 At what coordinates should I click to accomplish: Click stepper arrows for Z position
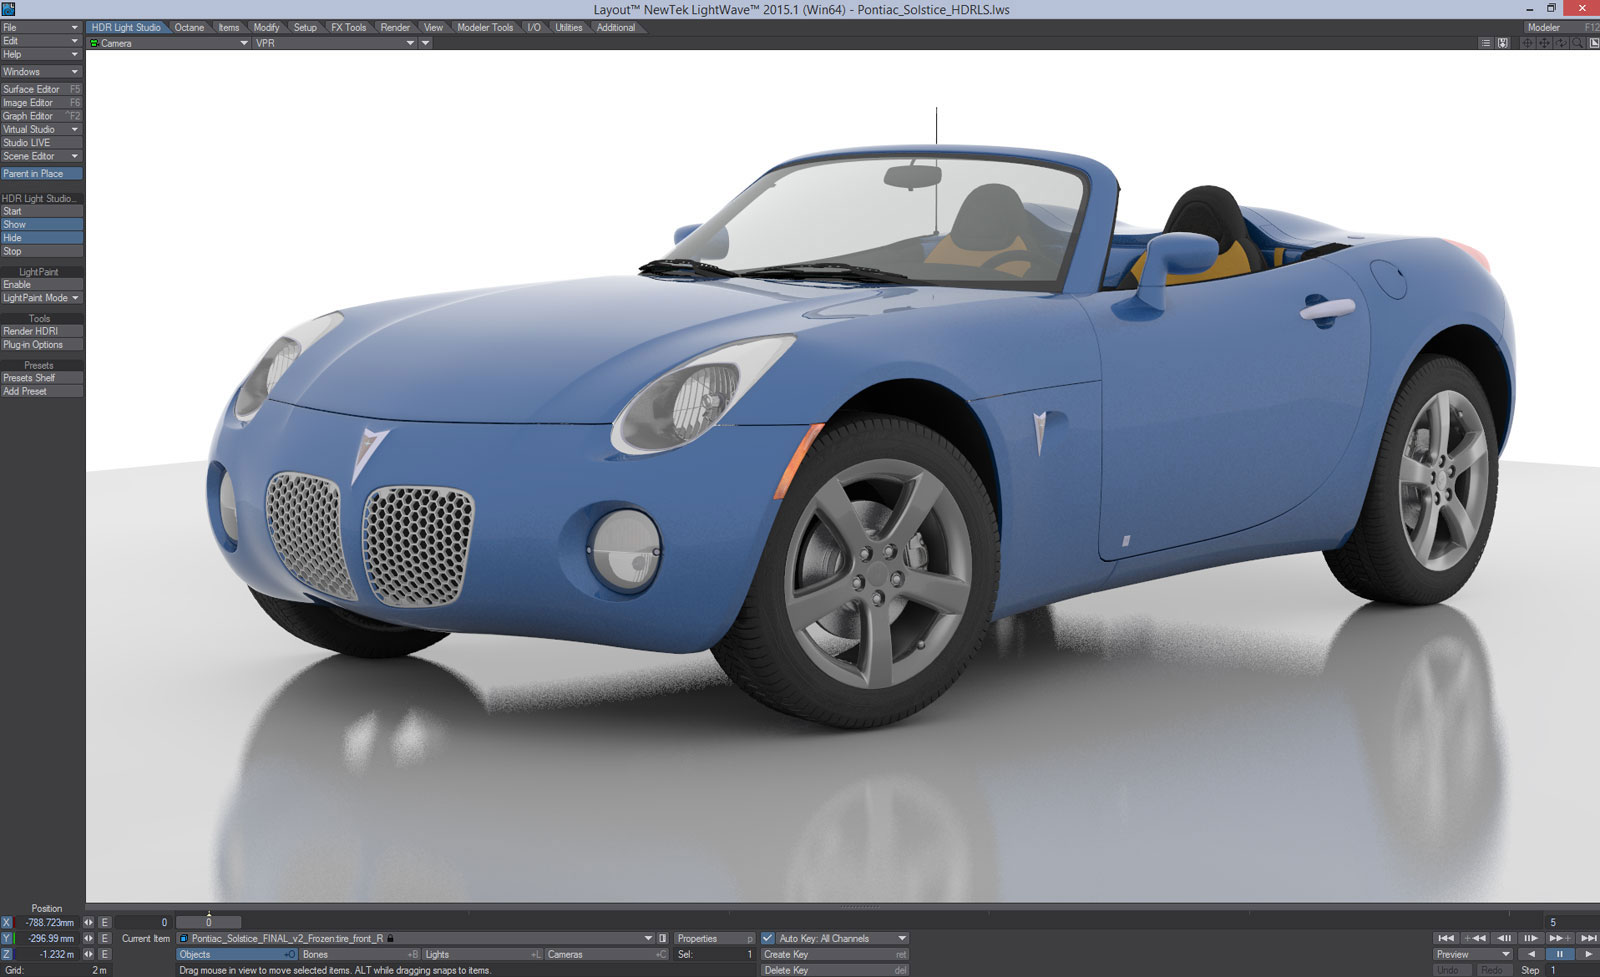click(x=88, y=954)
